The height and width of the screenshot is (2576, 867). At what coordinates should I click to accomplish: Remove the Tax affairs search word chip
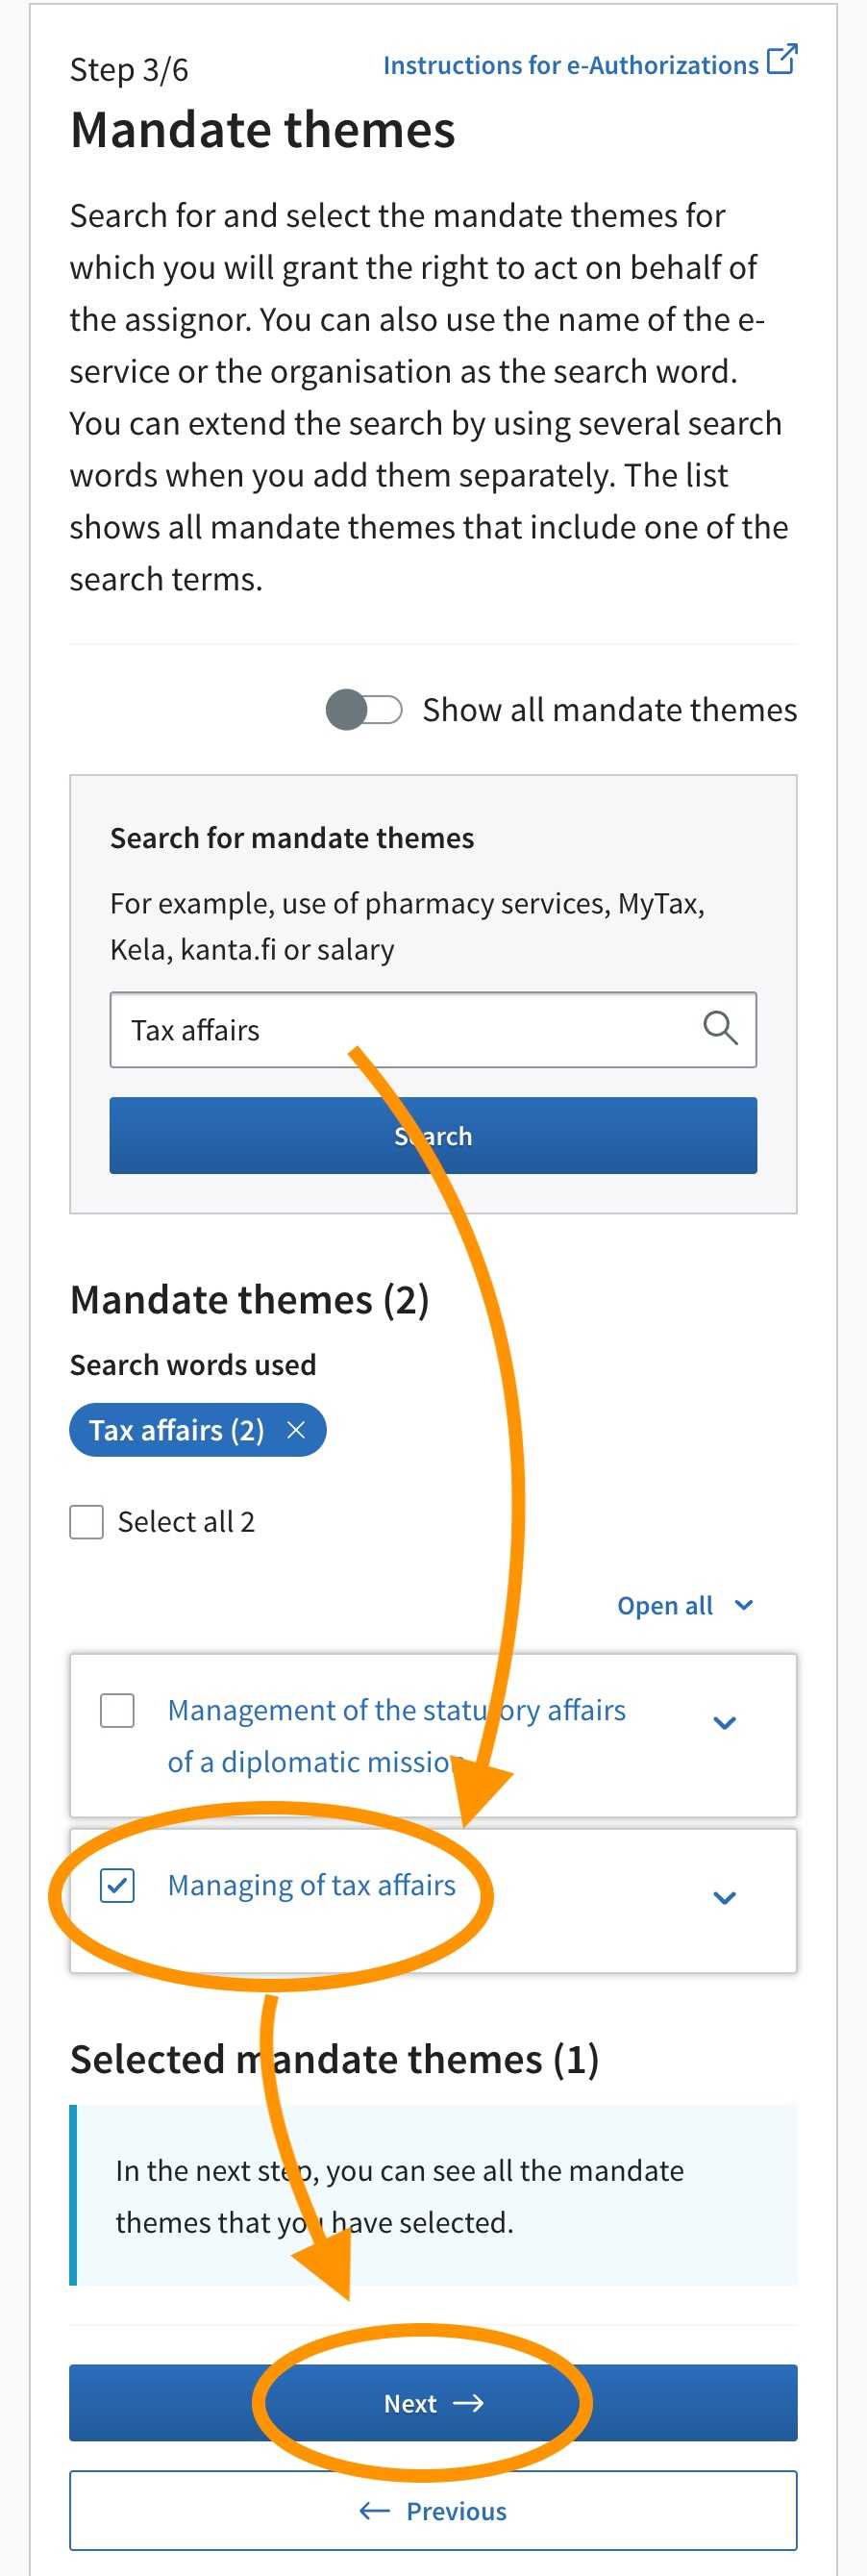[x=296, y=1430]
